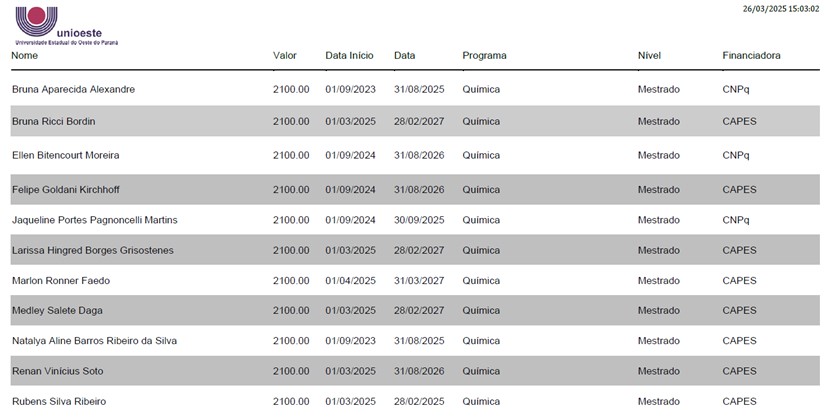
Task: Click Medley Salete Daga name
Action: 57,311
